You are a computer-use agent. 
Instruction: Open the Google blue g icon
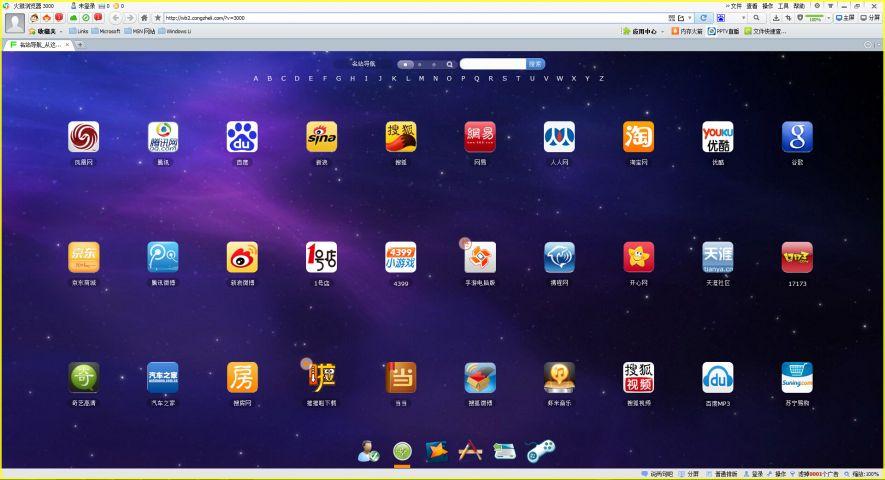pos(797,137)
